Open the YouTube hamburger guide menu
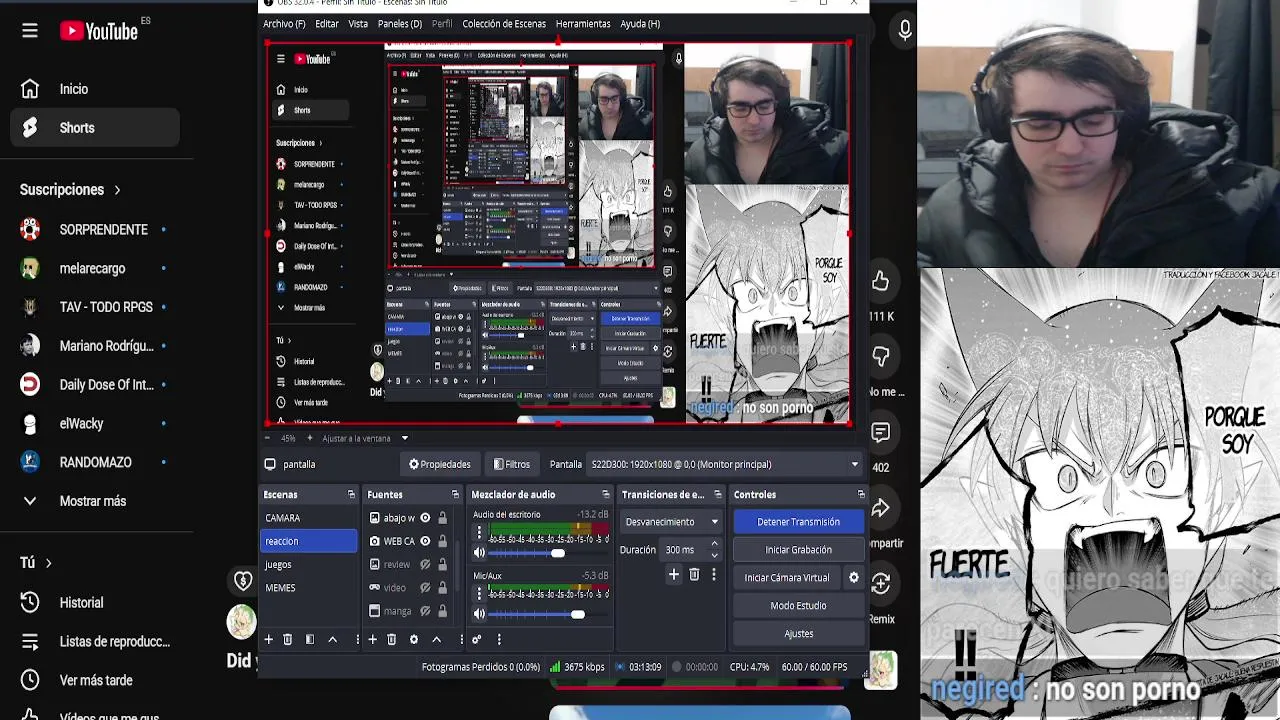Screen dimensions: 1280x720 (x=30, y=31)
